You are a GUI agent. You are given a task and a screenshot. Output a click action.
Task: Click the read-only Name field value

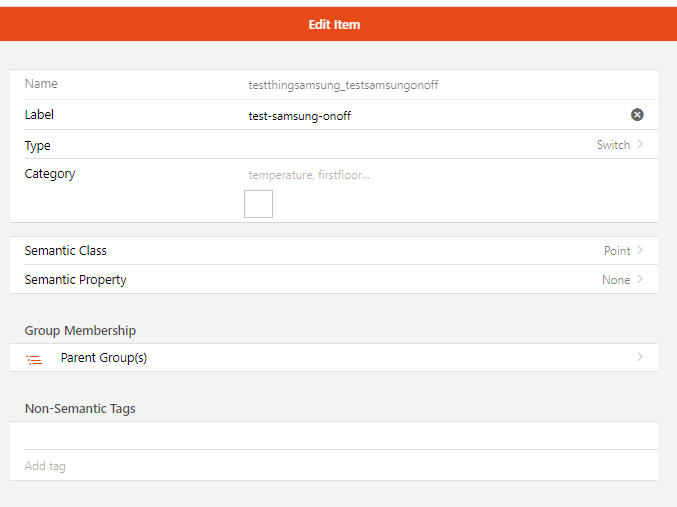343,85
